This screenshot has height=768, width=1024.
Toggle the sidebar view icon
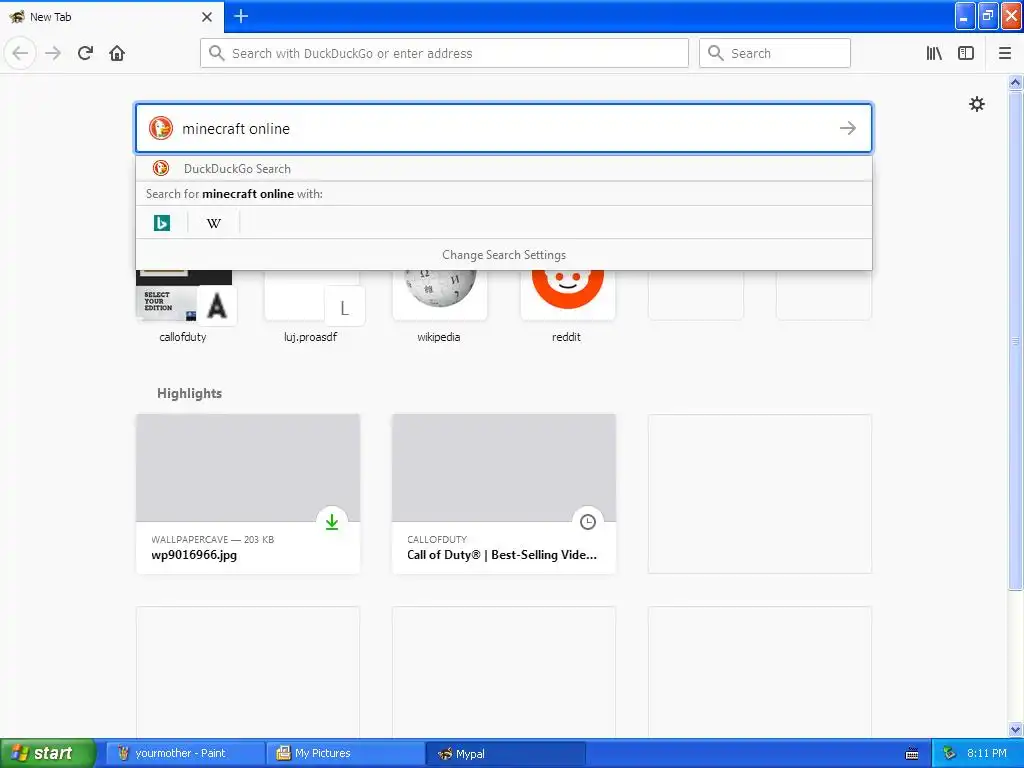[966, 53]
